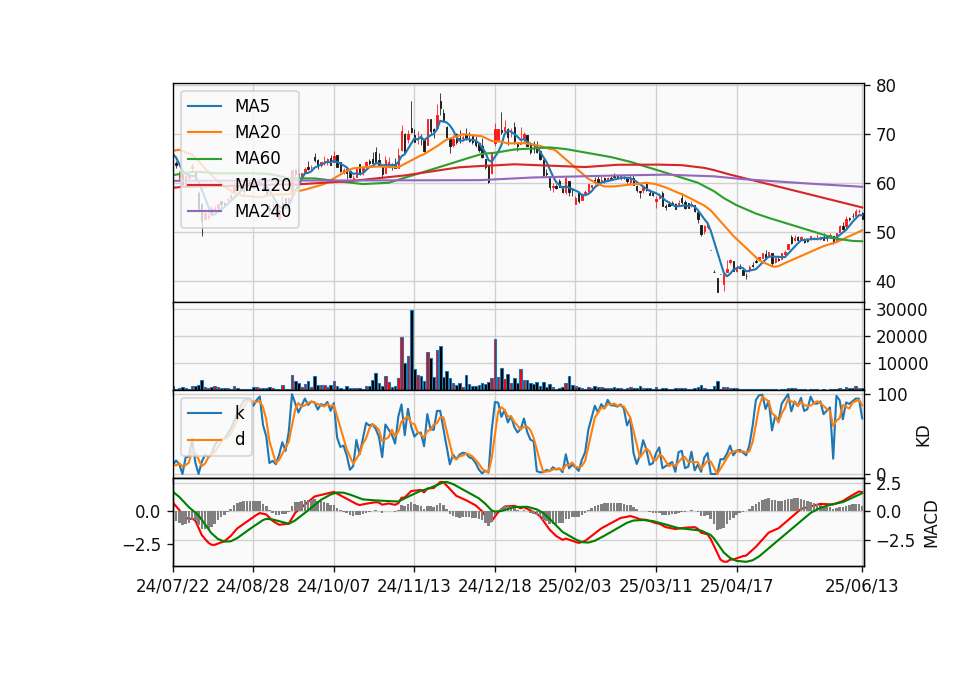960x690 pixels.
Task: Click the 10000 volume axis label
Action: point(901,364)
